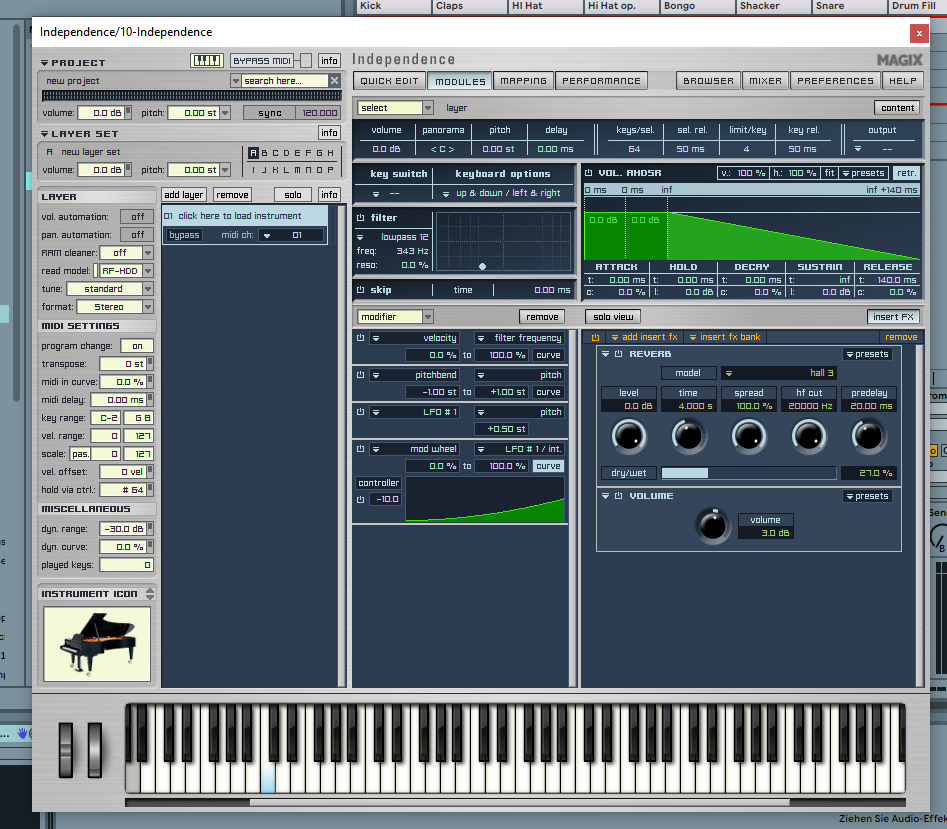
Task: Select layer set slot P
Action: point(330,170)
